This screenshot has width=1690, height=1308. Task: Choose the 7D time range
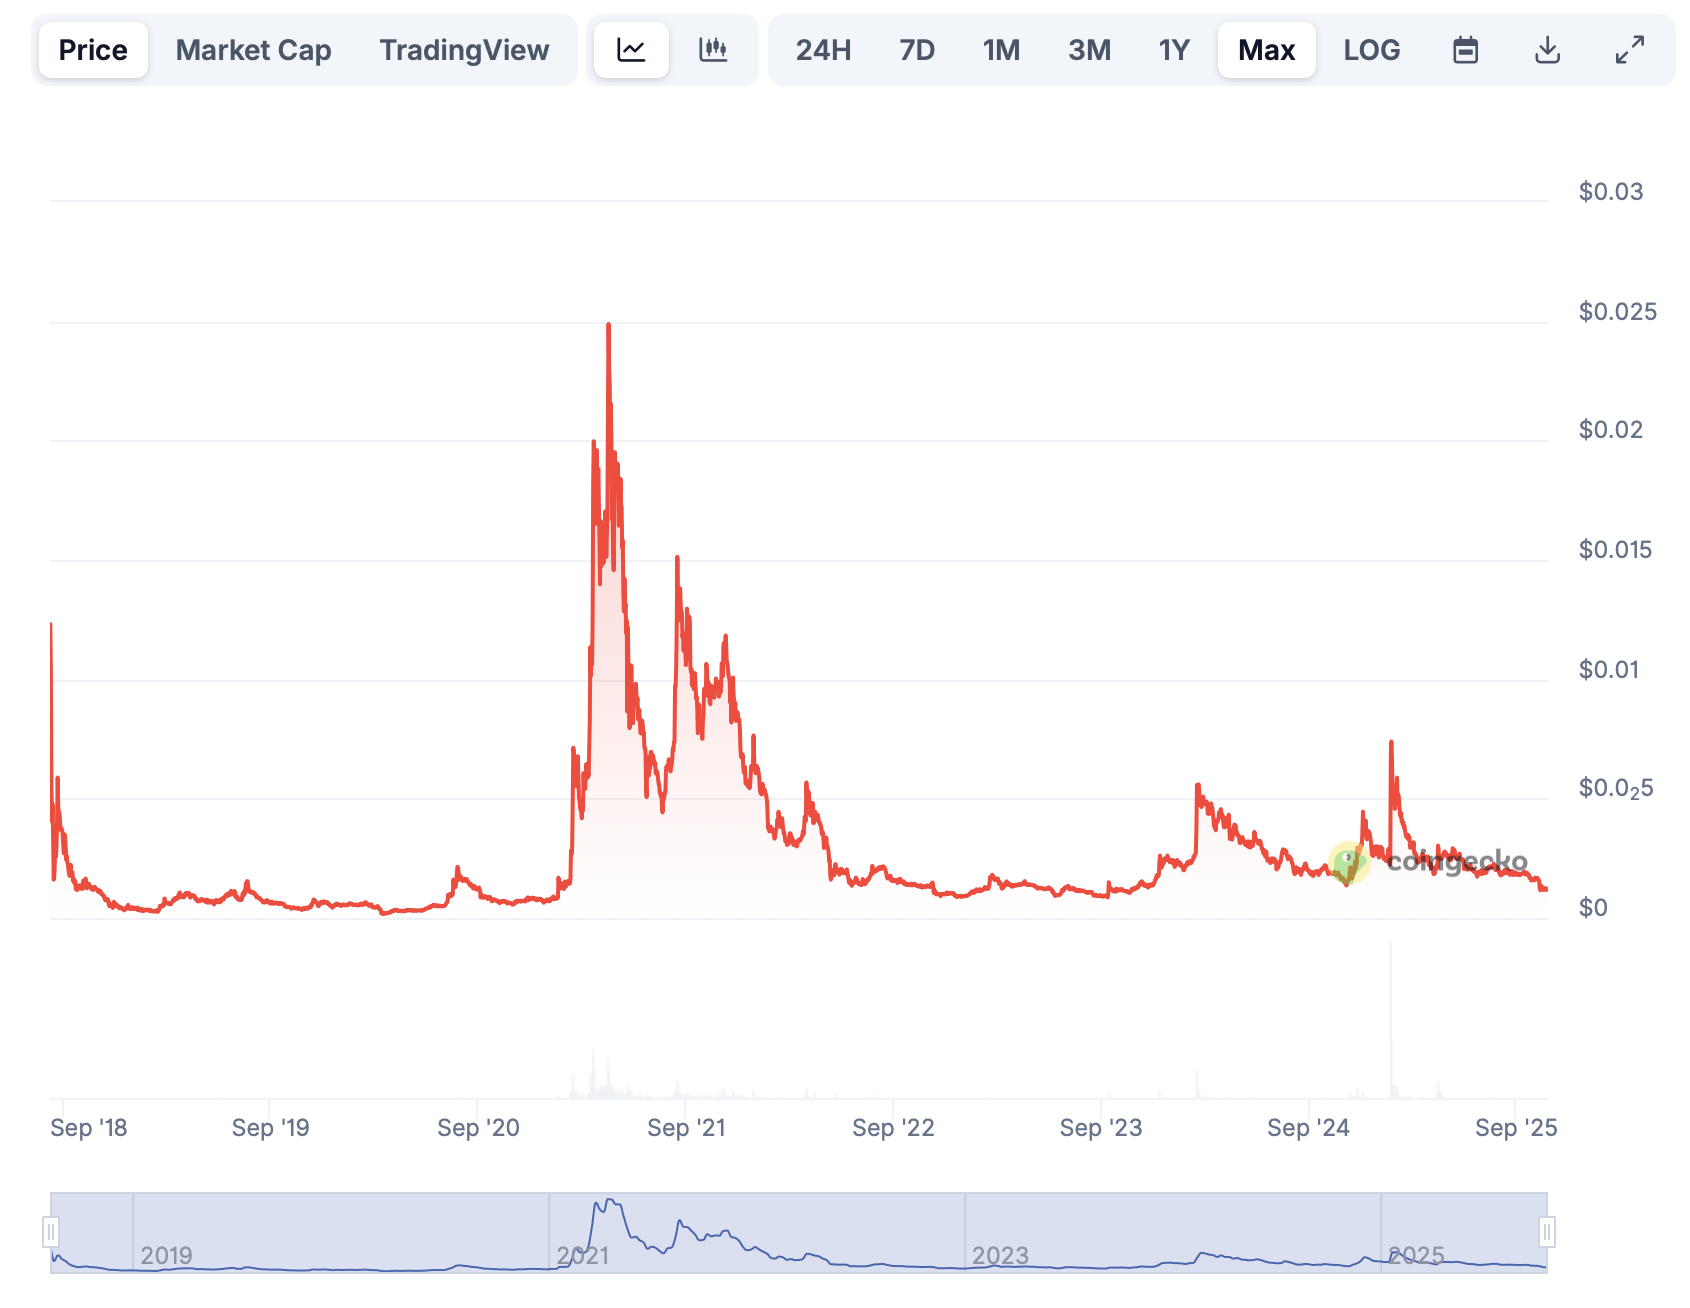click(x=916, y=50)
